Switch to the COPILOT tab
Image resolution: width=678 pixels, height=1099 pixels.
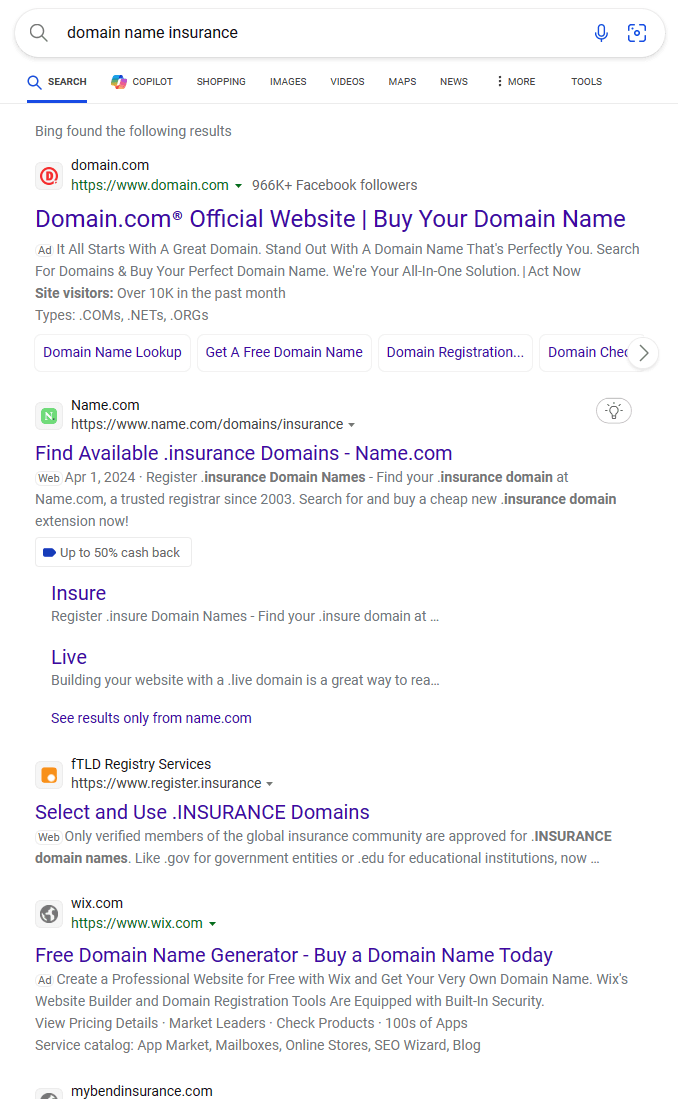tap(142, 81)
